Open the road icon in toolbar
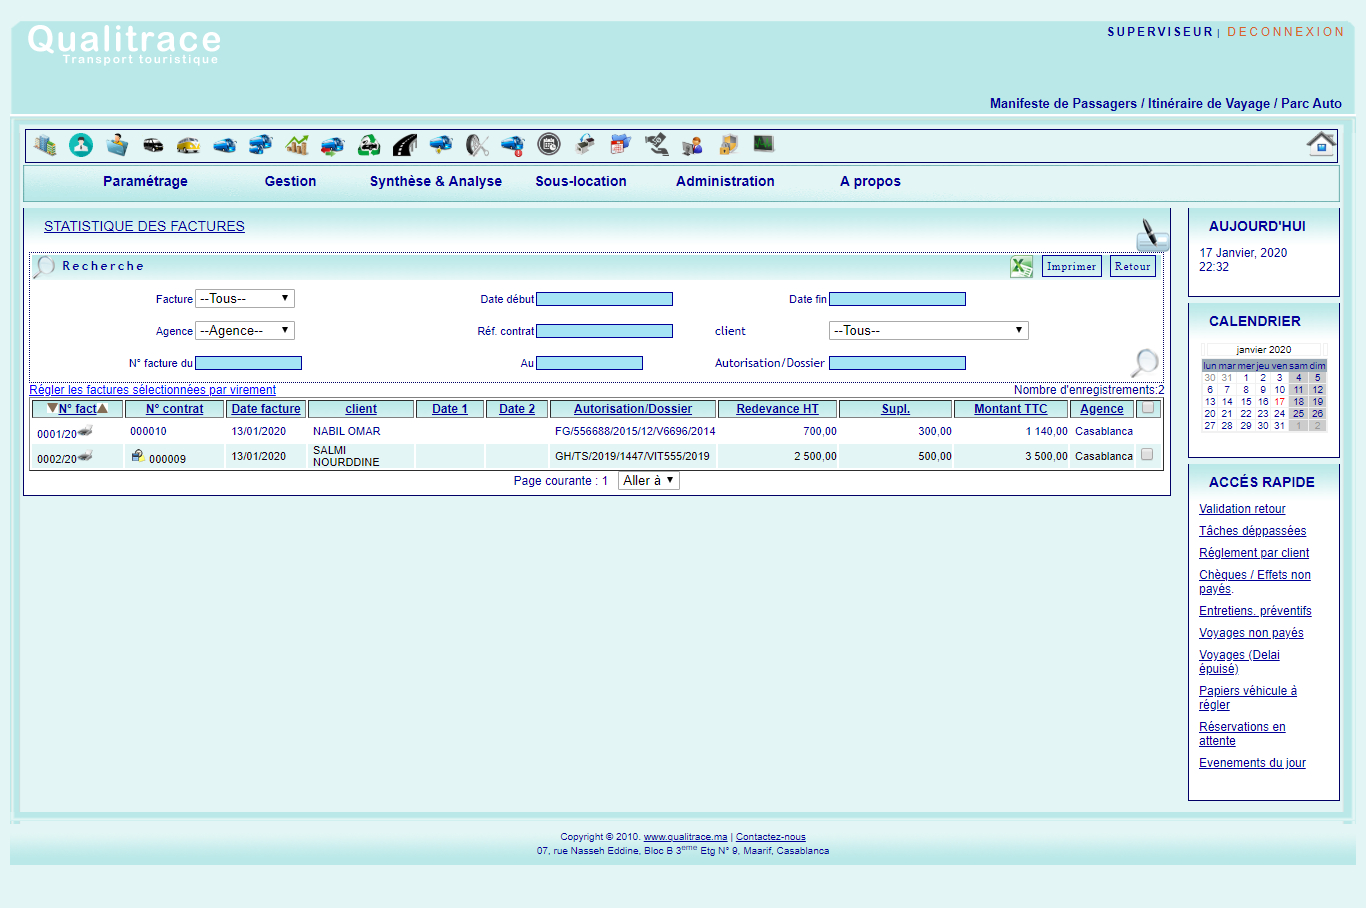Screen dimensions: 1366x908 click(x=405, y=145)
